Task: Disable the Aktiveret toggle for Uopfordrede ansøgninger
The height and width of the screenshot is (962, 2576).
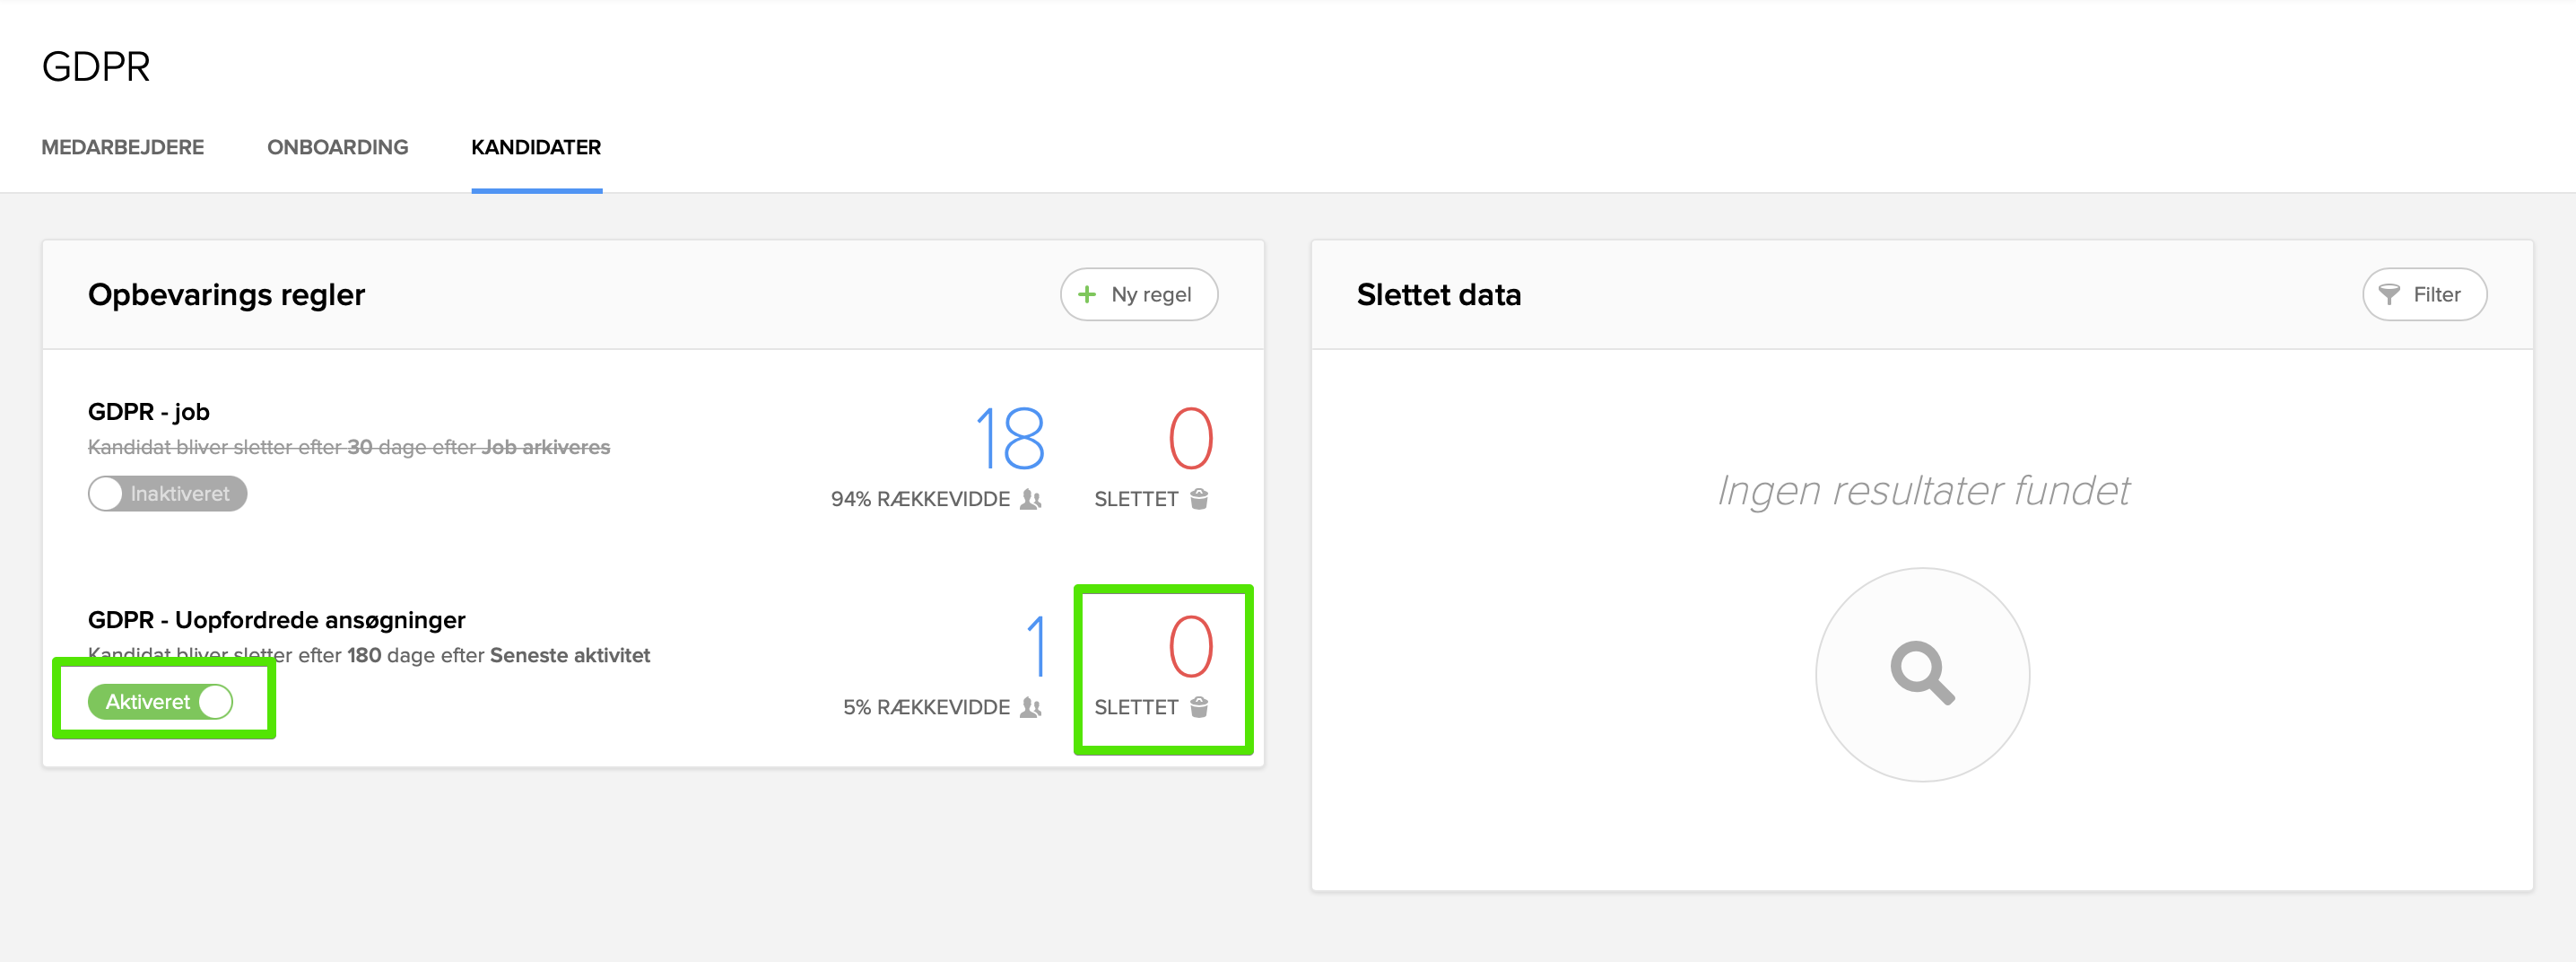Action: click(161, 702)
